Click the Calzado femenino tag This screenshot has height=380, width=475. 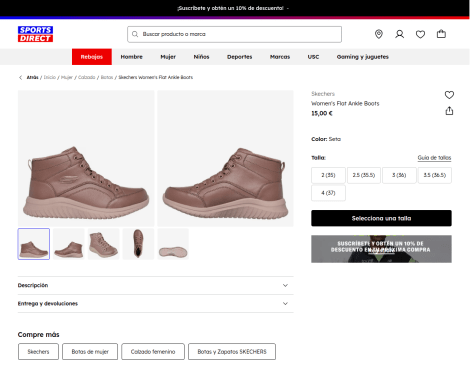click(153, 352)
